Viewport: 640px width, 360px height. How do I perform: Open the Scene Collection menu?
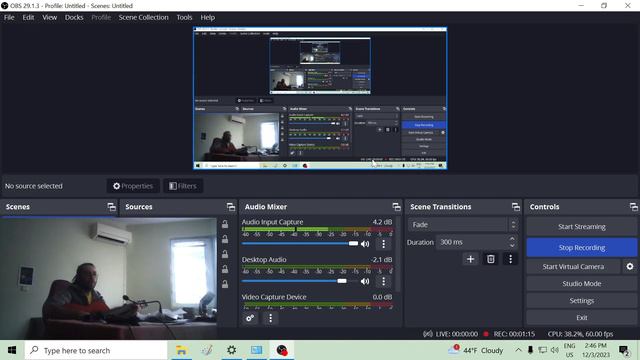pyautogui.click(x=144, y=17)
